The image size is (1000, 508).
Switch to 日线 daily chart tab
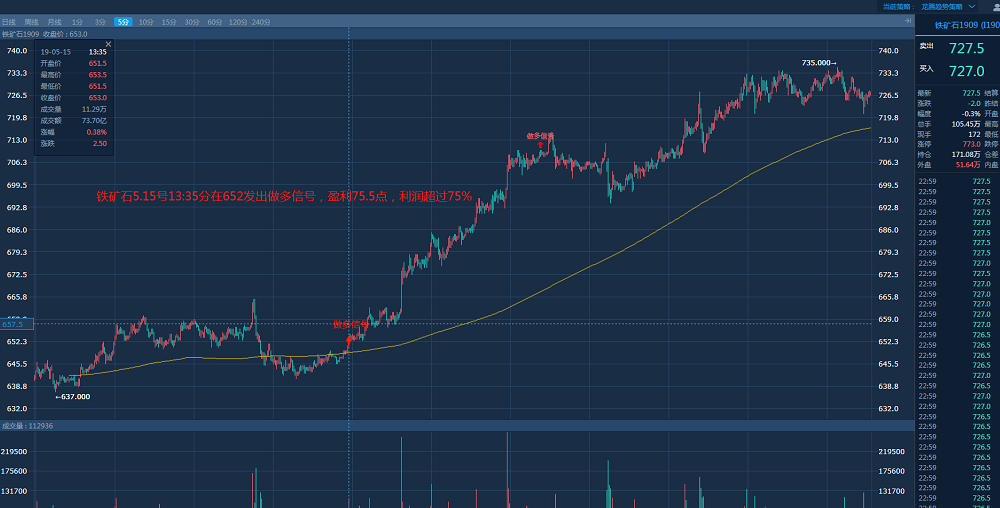(x=9, y=21)
